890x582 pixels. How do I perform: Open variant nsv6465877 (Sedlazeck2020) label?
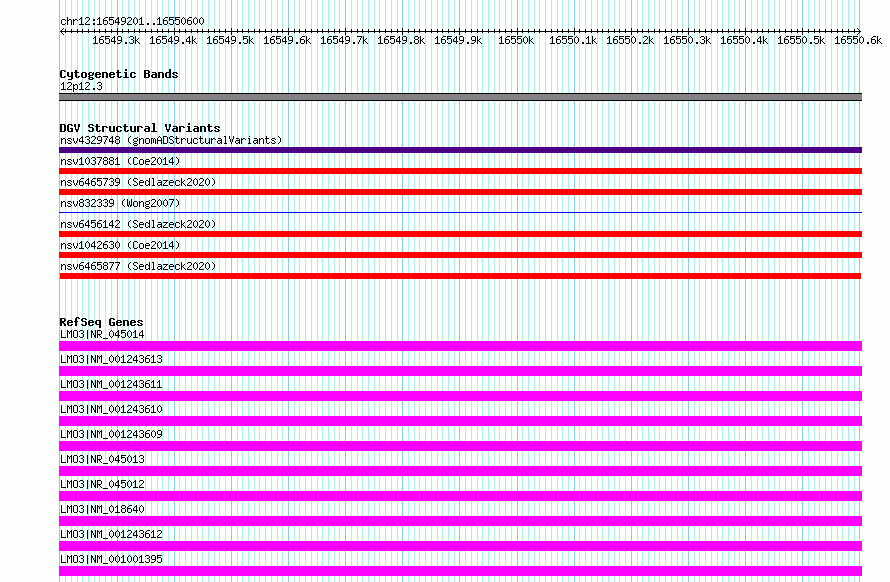138,266
